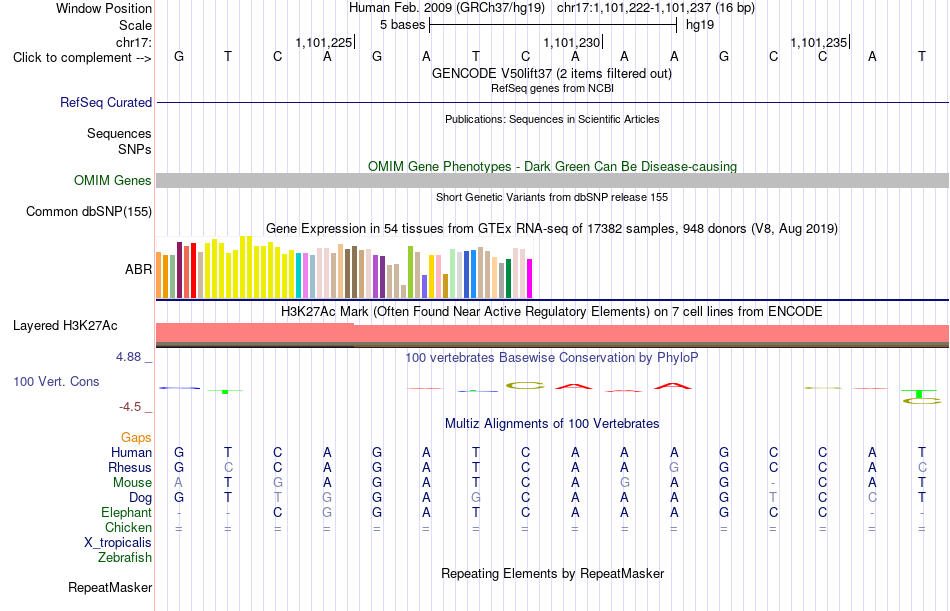The image size is (950, 611).
Task: Click Repeating Elements by RepeatMasker title
Action: coord(552,573)
